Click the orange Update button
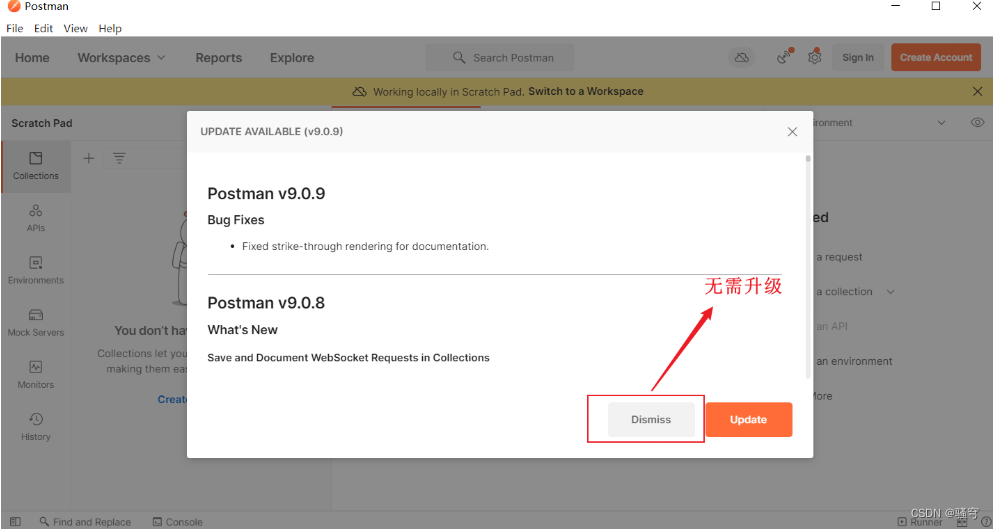This screenshot has height=529, width=995. pyautogui.click(x=749, y=419)
